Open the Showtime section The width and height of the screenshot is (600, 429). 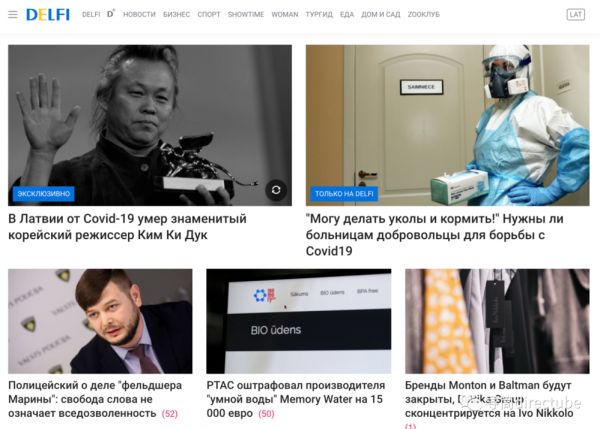[x=246, y=15]
